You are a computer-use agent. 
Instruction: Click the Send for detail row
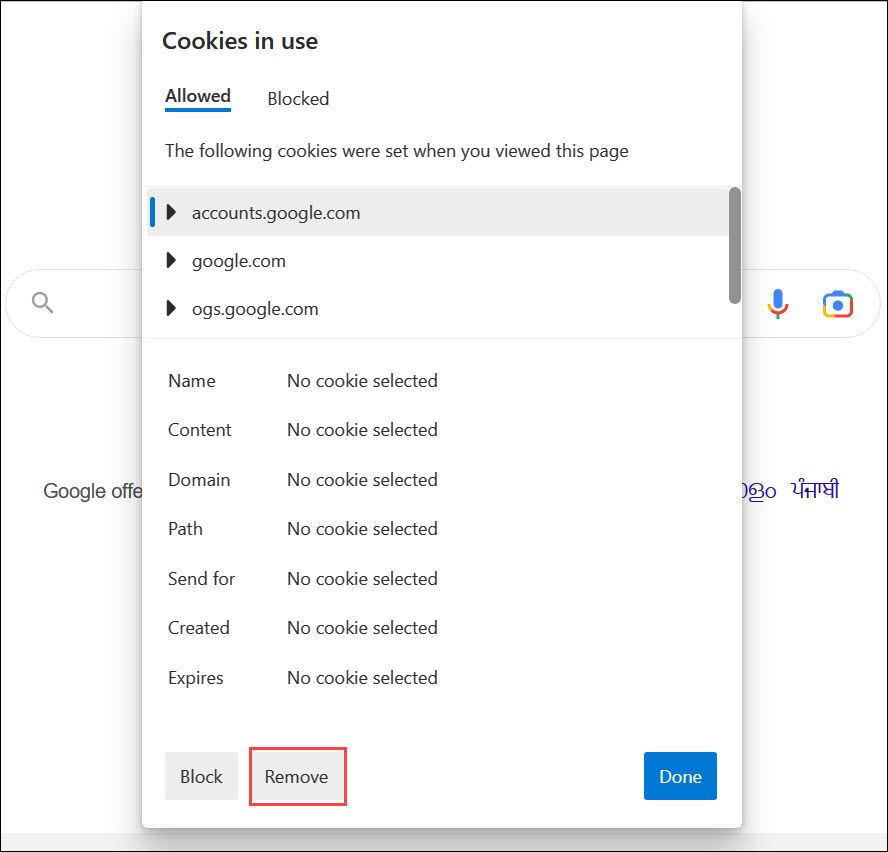(x=201, y=579)
